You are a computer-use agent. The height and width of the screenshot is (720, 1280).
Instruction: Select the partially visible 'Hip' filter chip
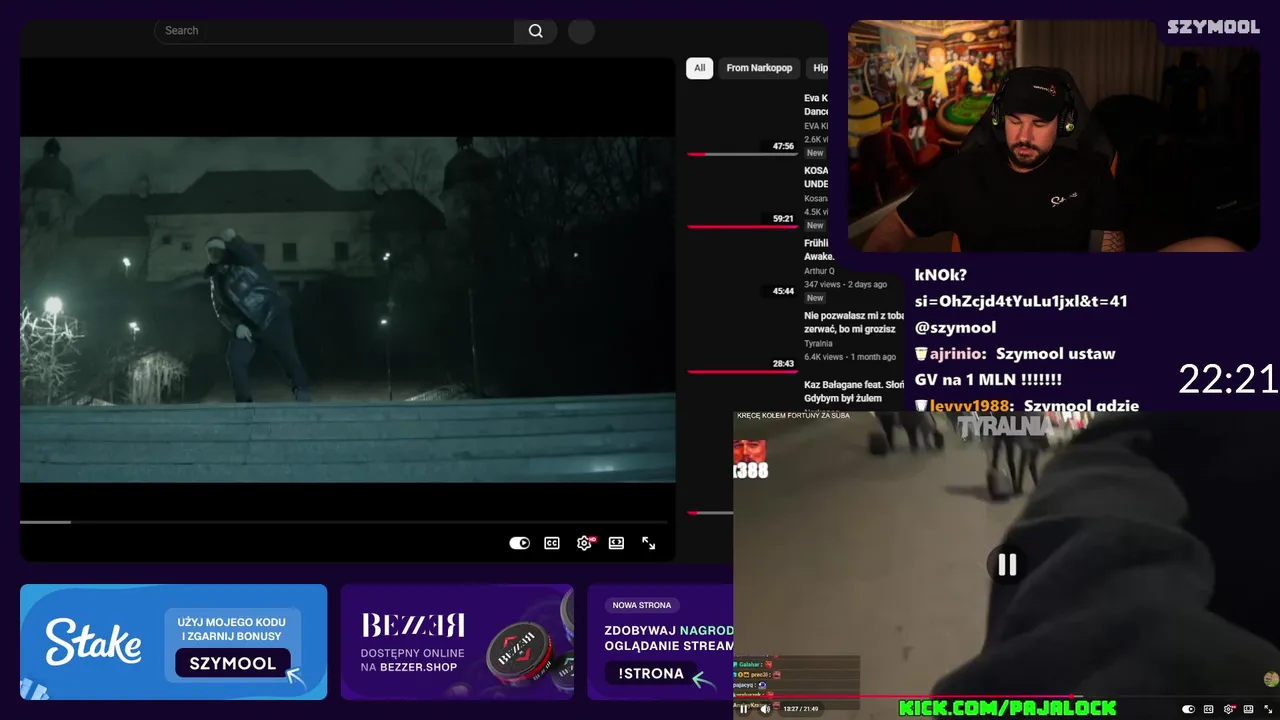[819, 68]
